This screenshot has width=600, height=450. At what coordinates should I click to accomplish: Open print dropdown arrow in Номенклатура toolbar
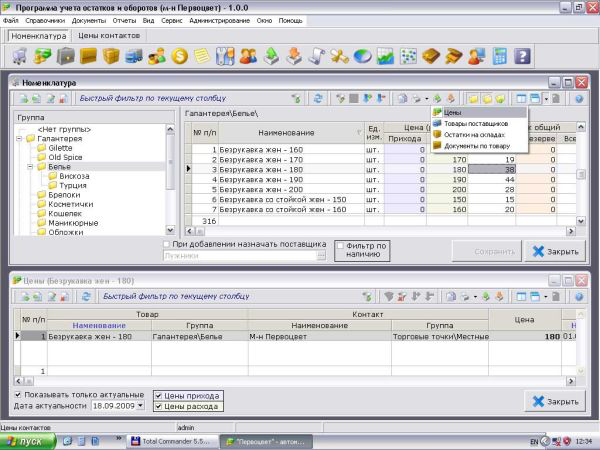[x=427, y=99]
